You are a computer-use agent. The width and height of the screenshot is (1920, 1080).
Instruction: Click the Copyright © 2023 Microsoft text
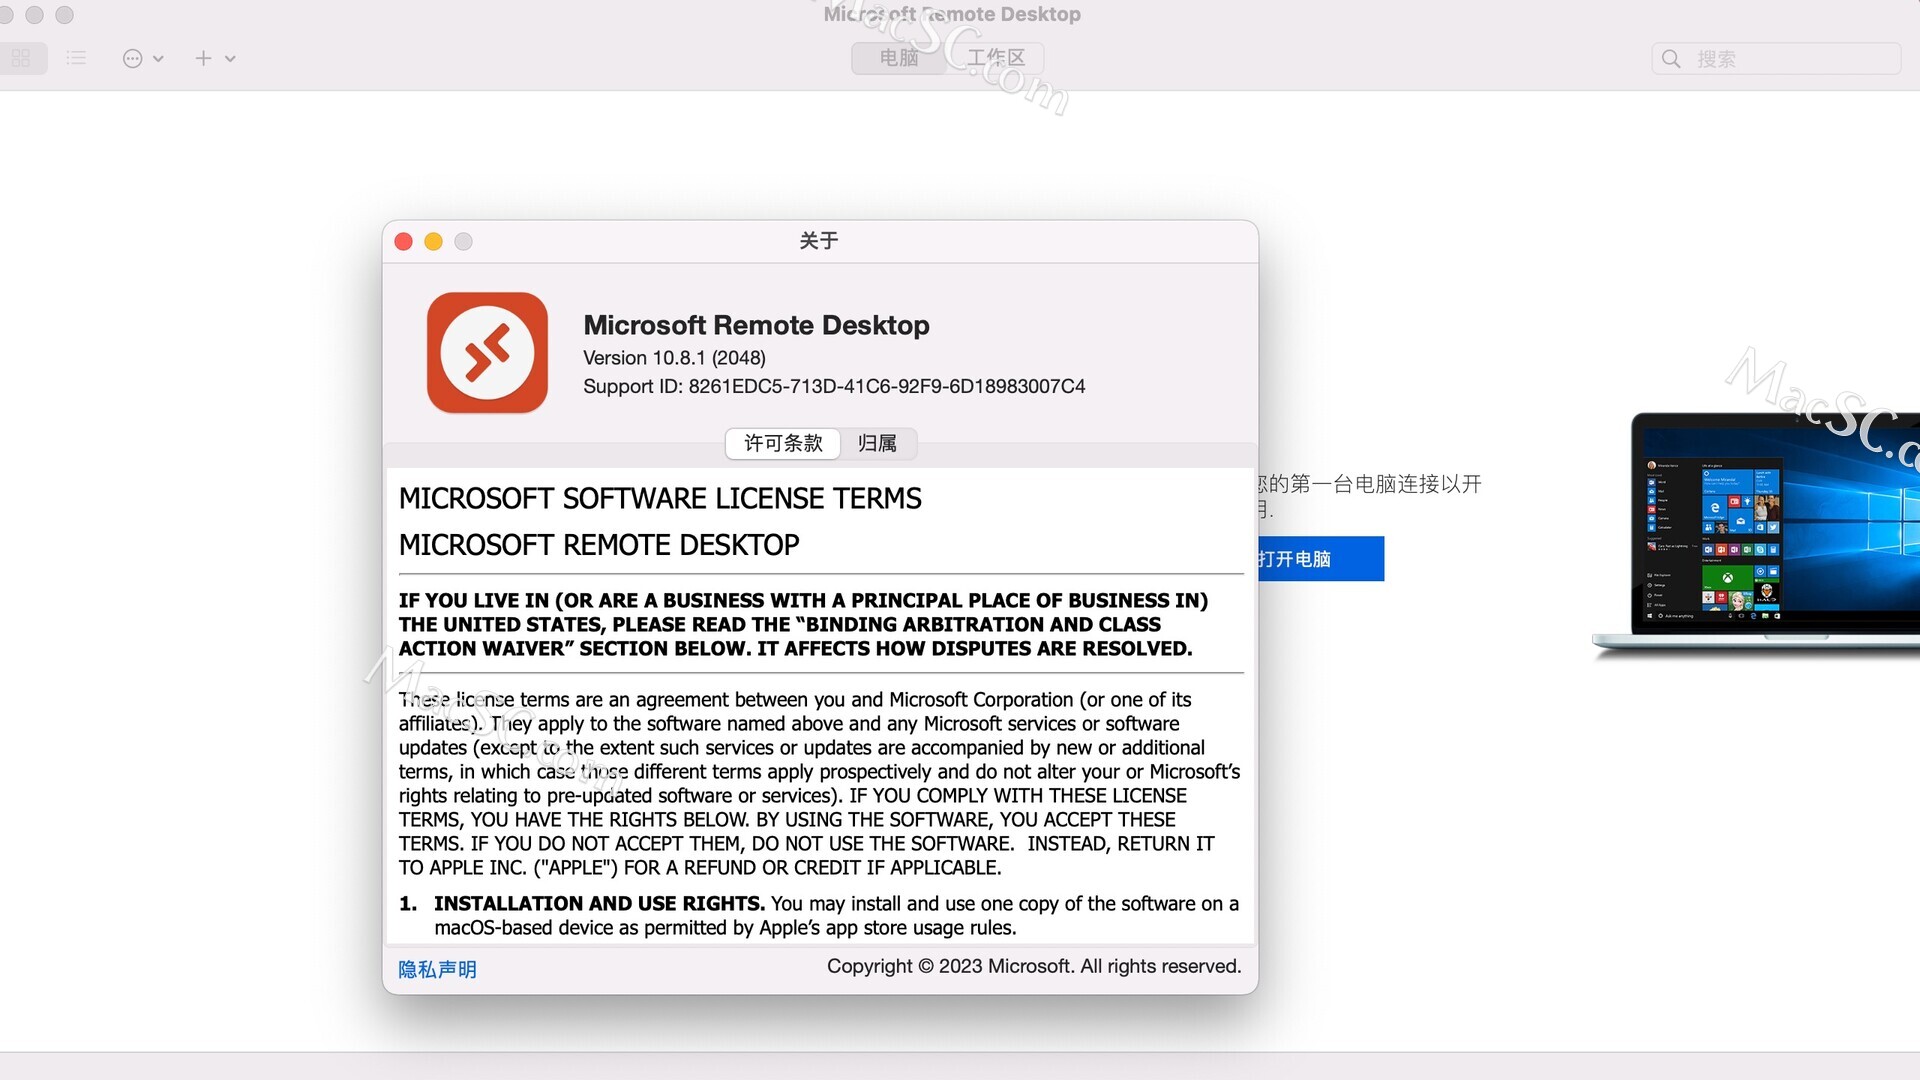pyautogui.click(x=1034, y=966)
